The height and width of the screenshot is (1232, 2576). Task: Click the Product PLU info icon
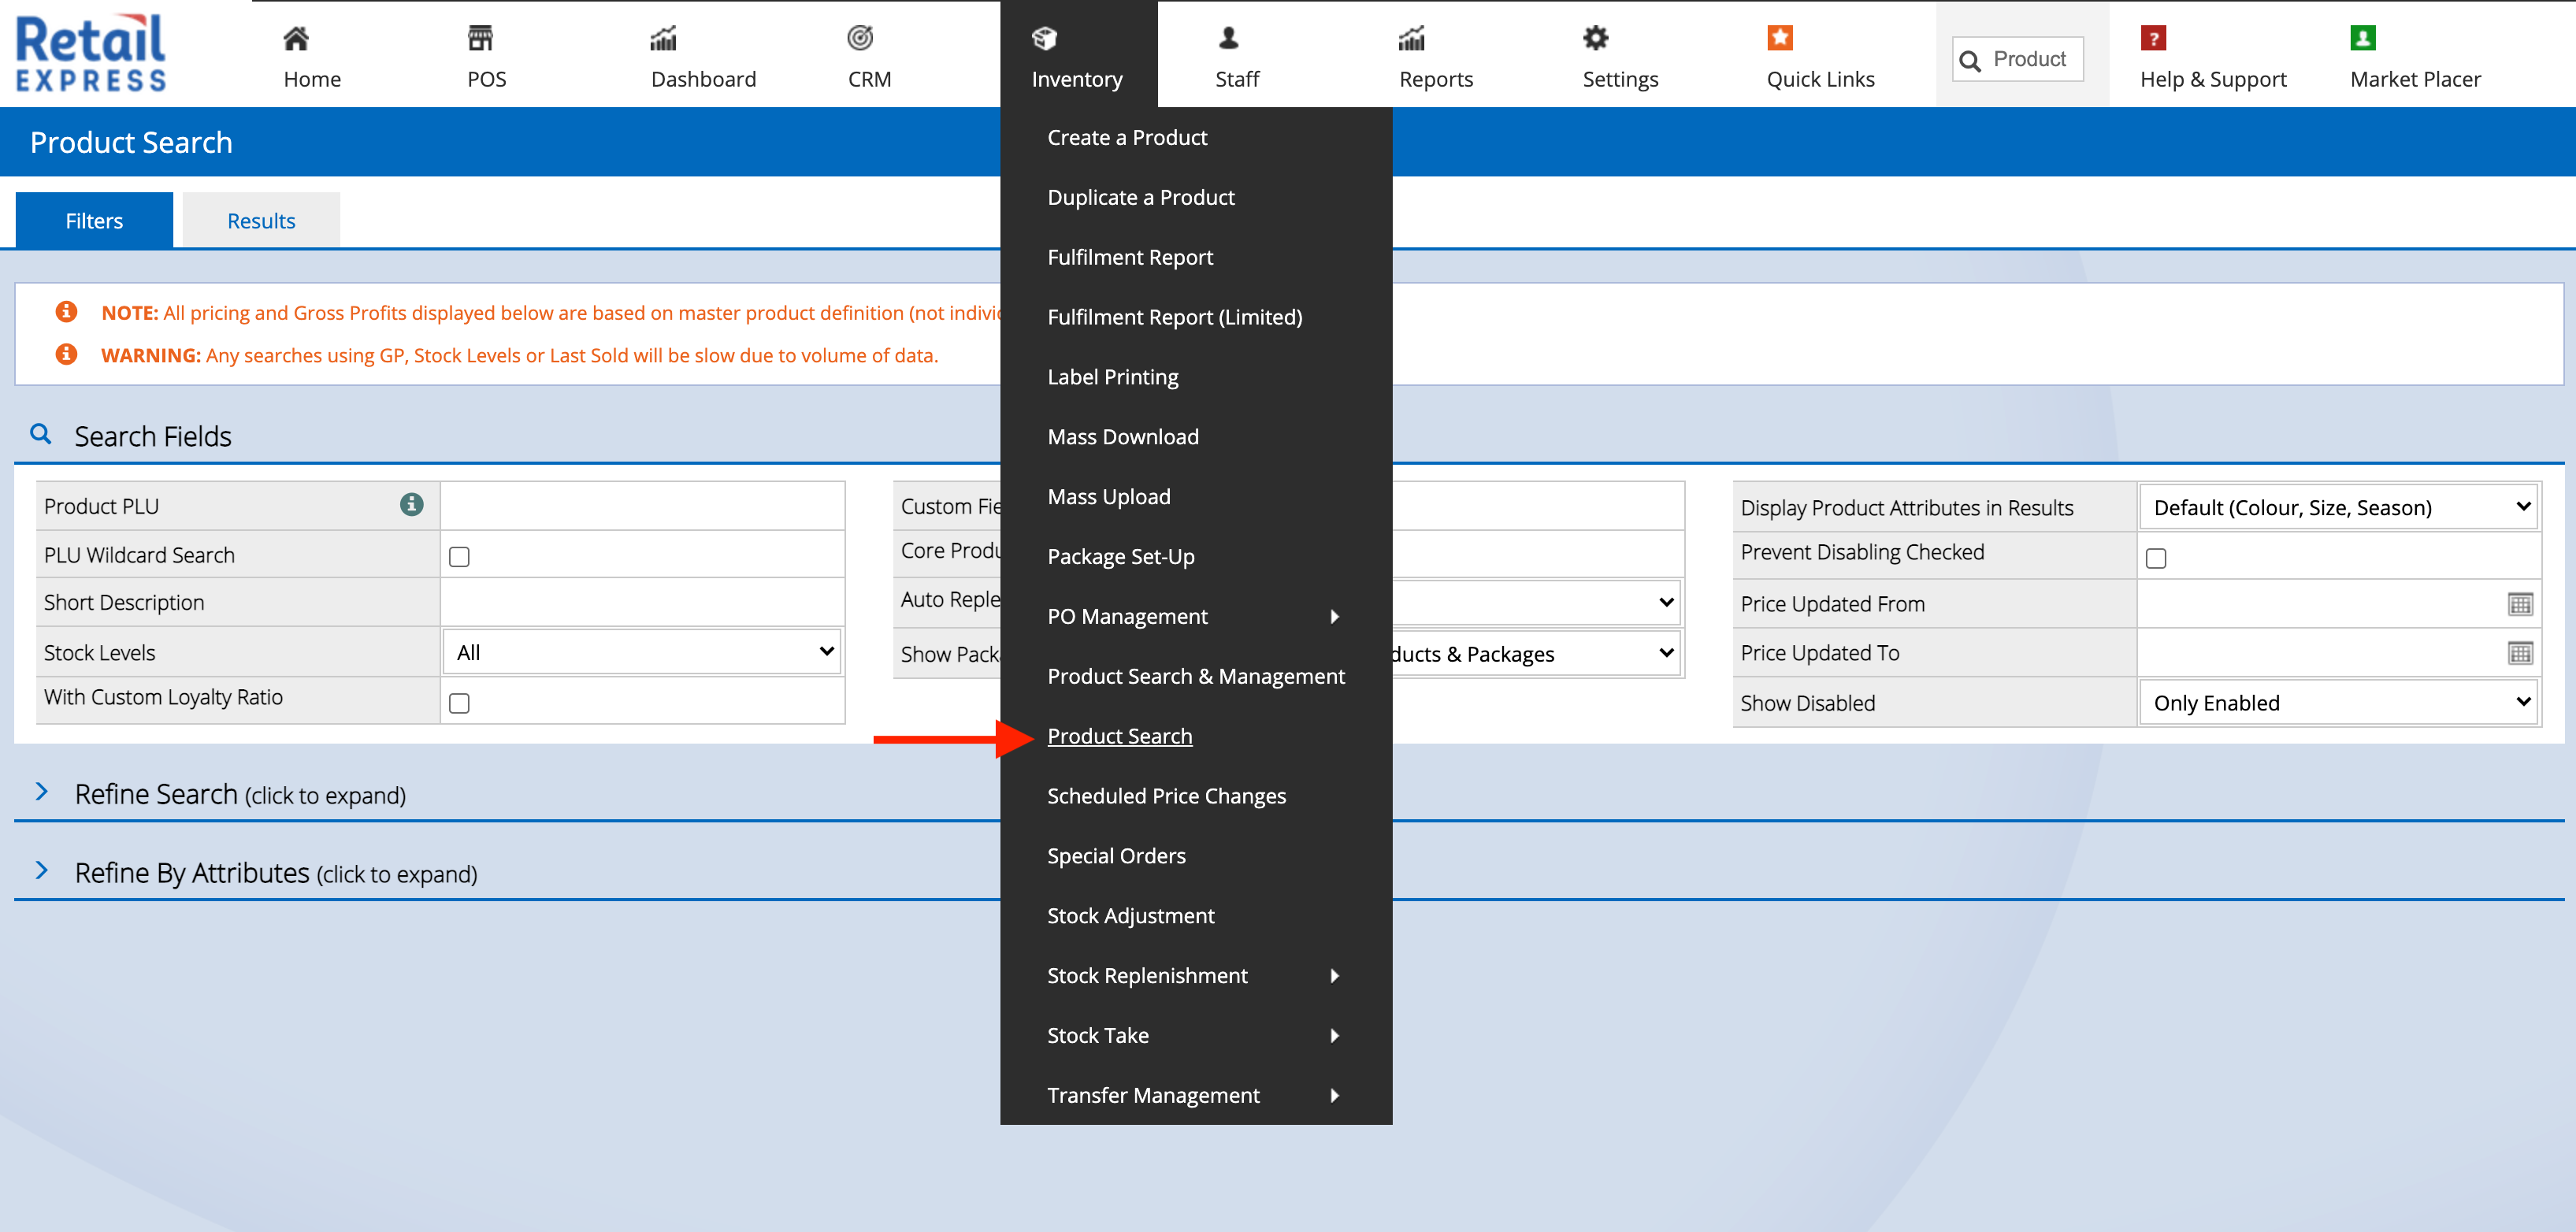point(411,505)
